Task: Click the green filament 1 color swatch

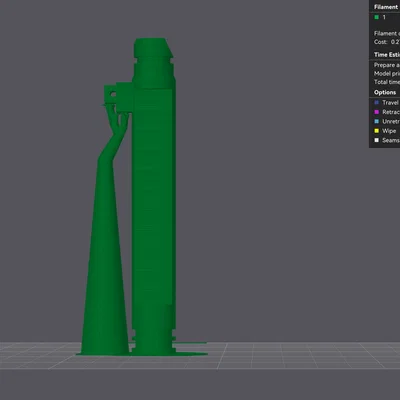Action: [x=377, y=17]
